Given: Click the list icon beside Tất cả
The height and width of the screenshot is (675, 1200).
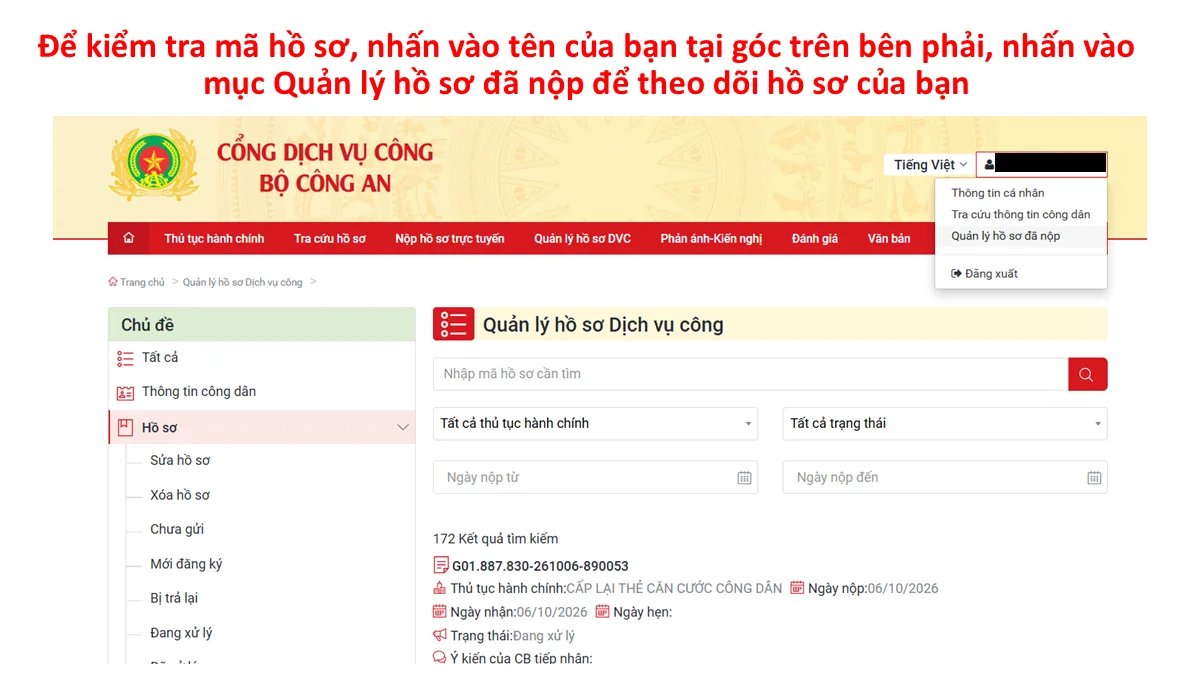Looking at the screenshot, I should [125, 358].
